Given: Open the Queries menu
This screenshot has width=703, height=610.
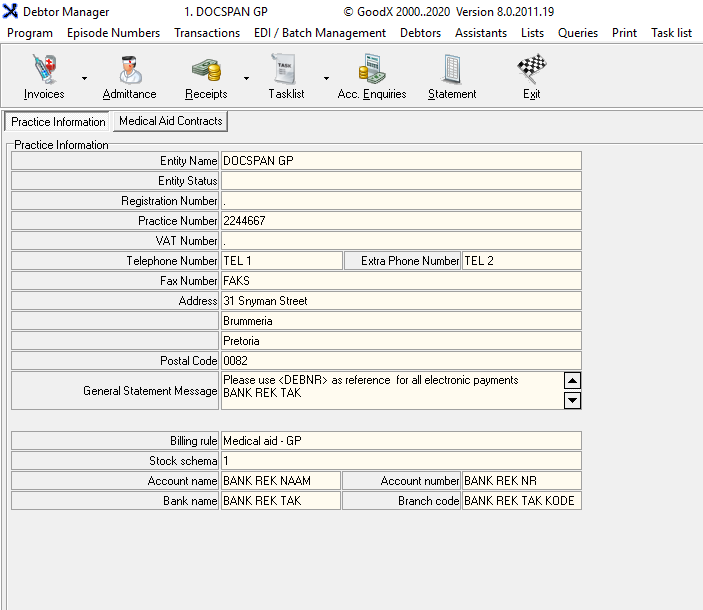Looking at the screenshot, I should click(x=578, y=33).
